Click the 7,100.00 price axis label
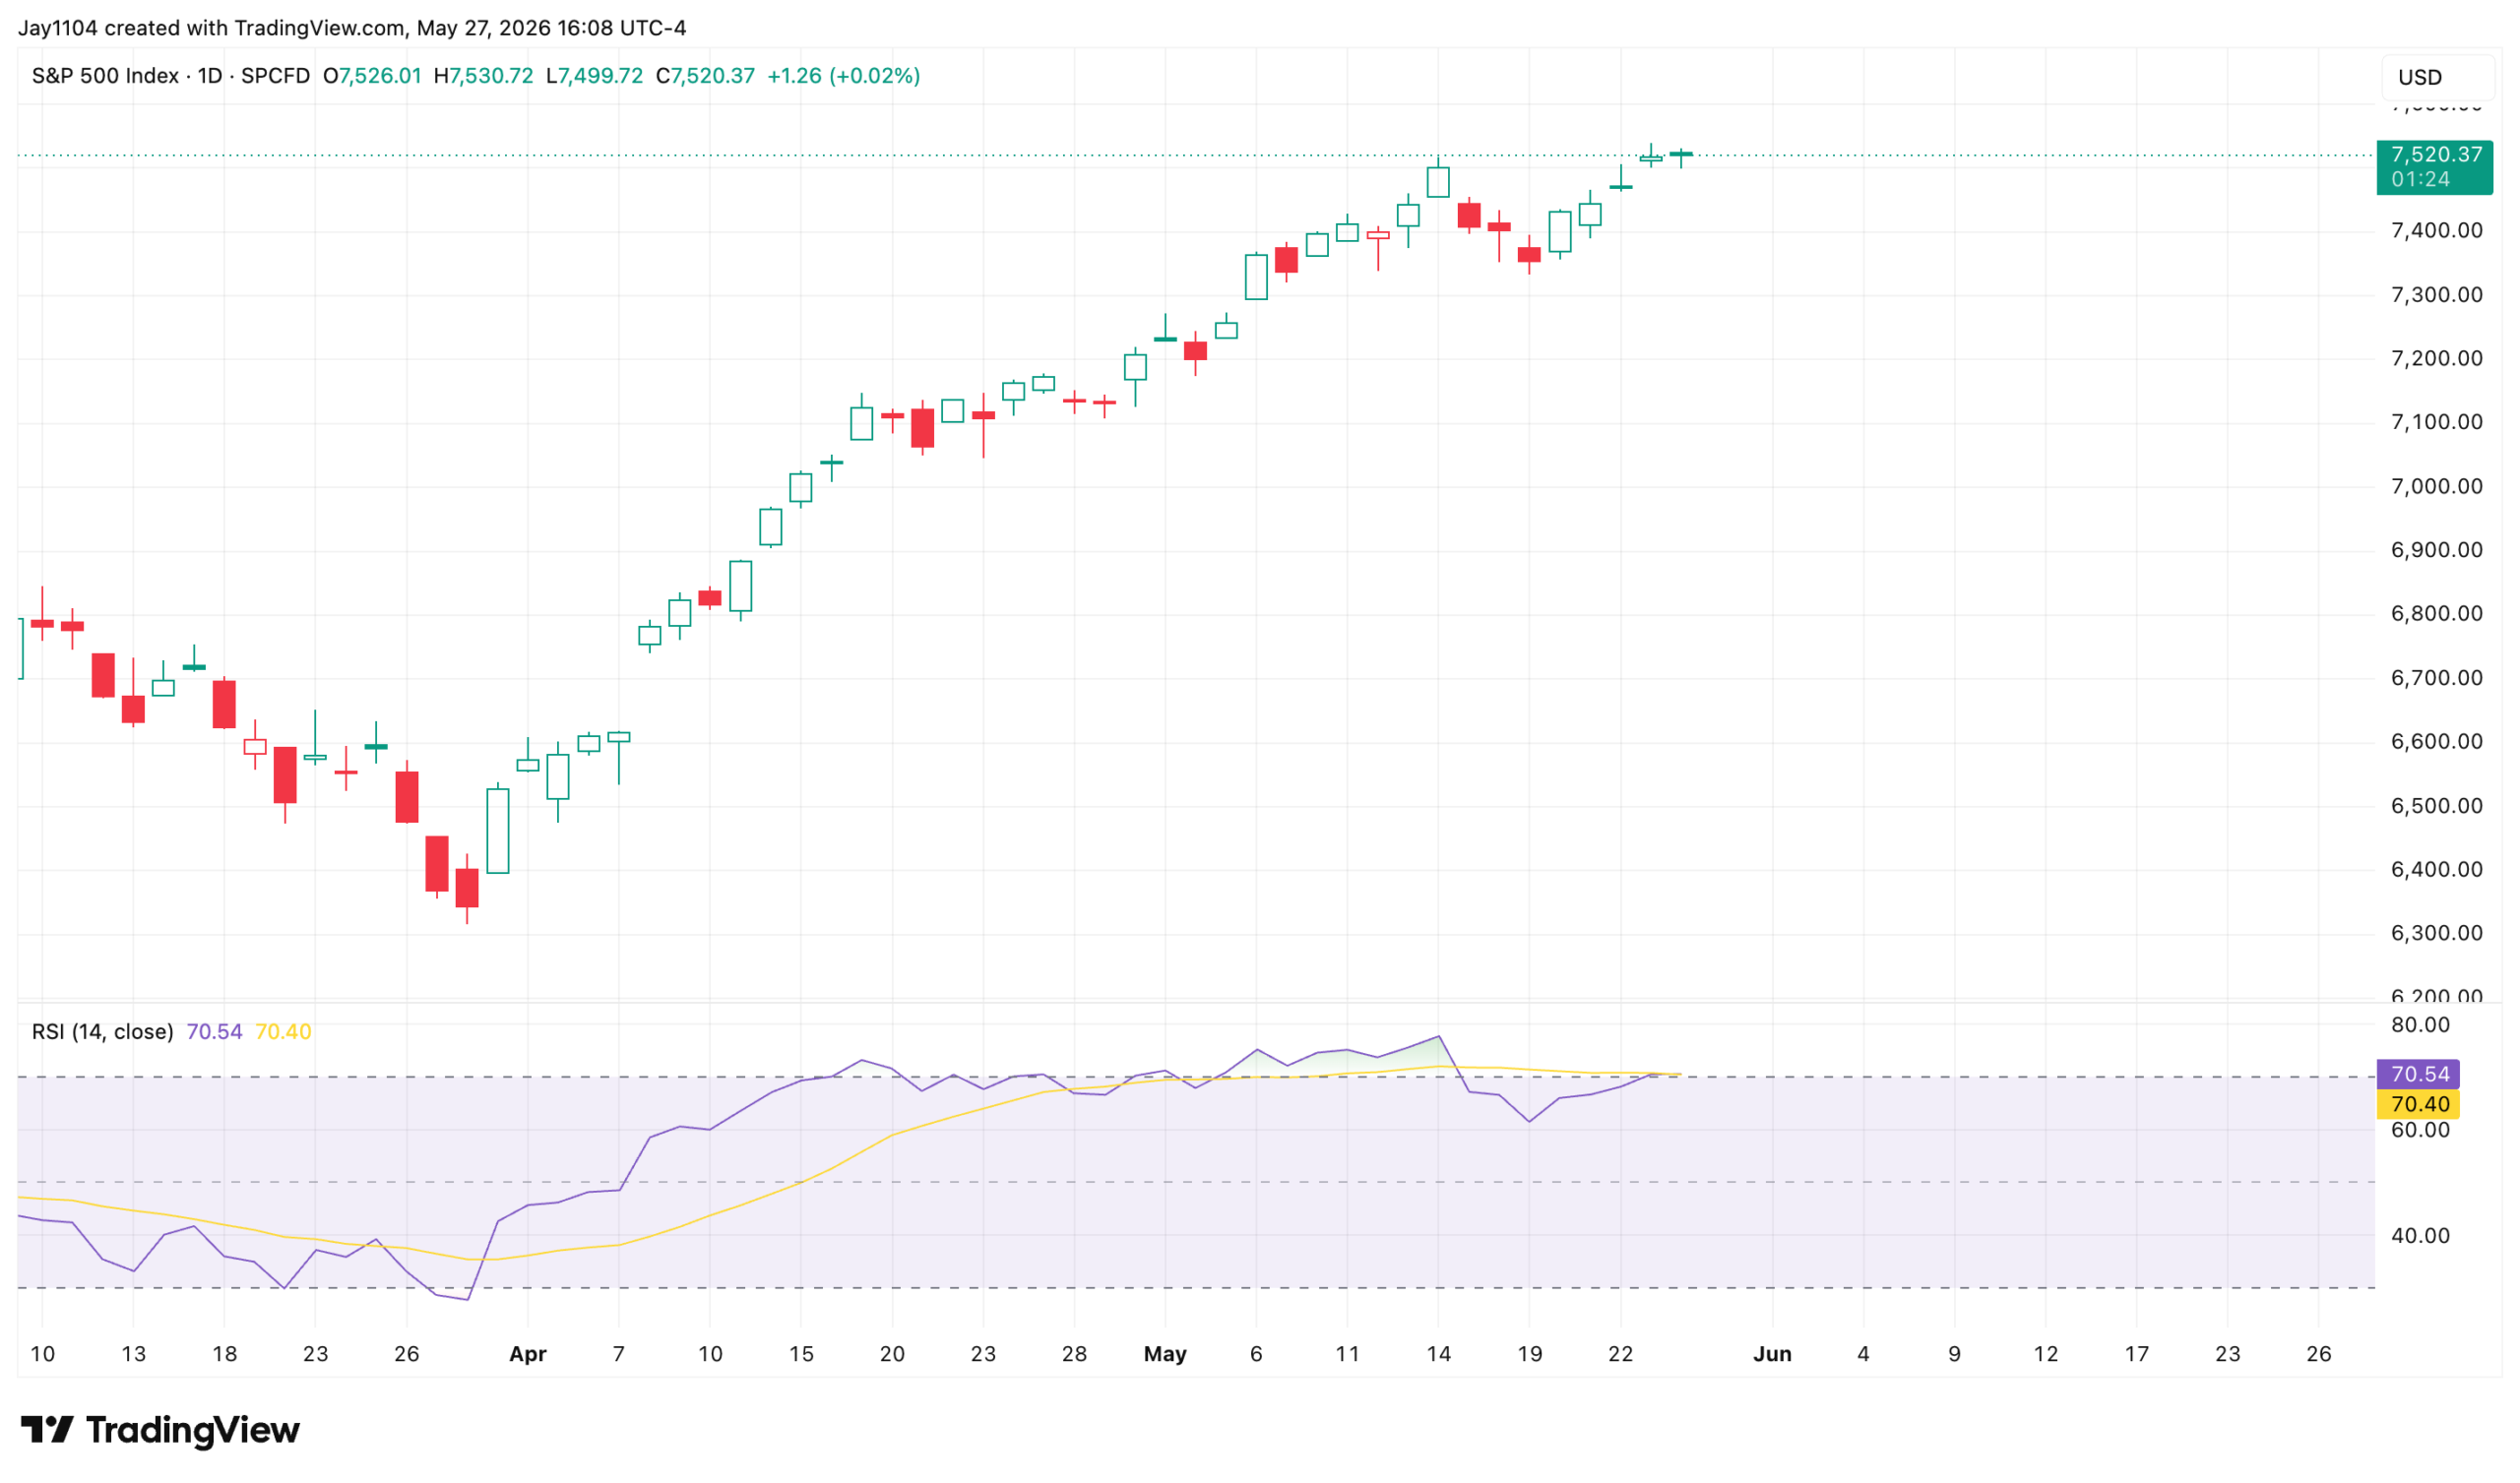Image resolution: width=2520 pixels, height=1483 pixels. [2436, 422]
